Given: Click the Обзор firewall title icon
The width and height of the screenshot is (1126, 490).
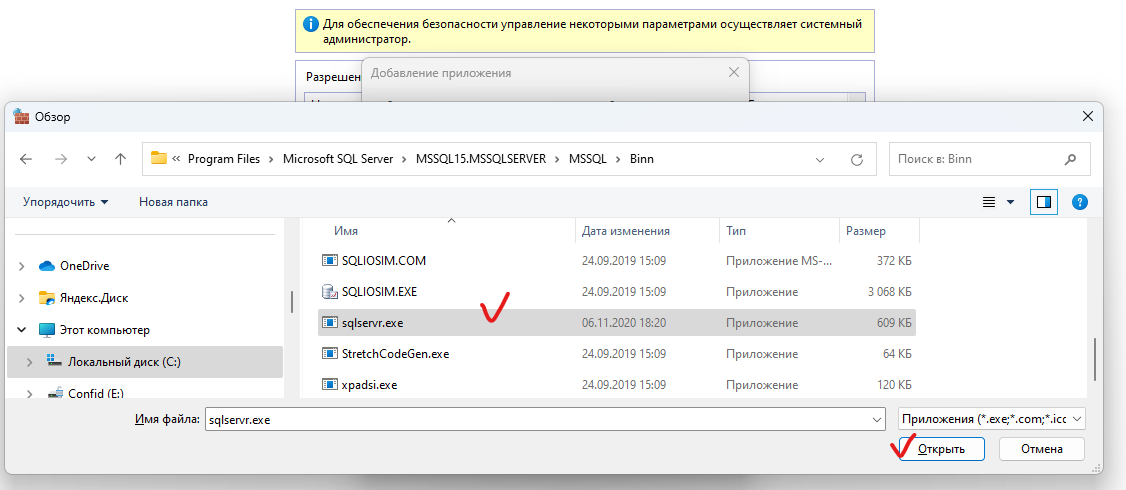Looking at the screenshot, I should click(x=21, y=116).
